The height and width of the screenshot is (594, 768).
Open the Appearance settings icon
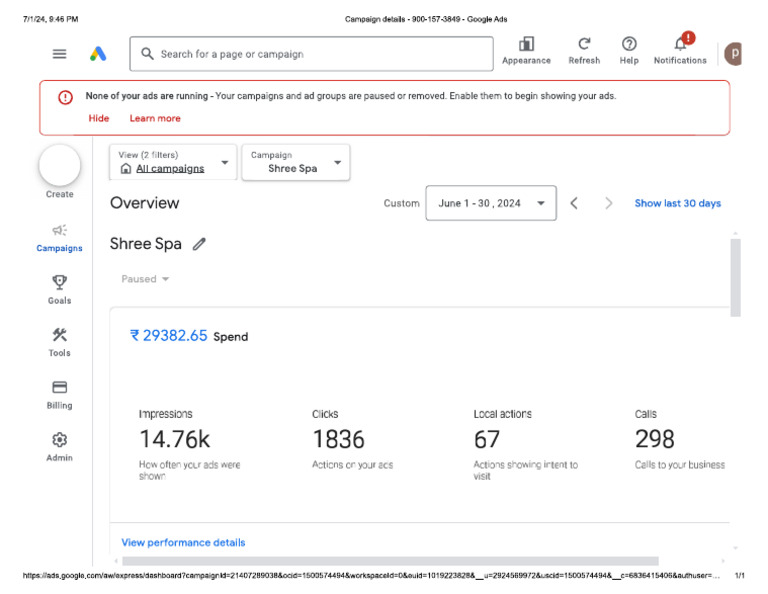click(526, 45)
